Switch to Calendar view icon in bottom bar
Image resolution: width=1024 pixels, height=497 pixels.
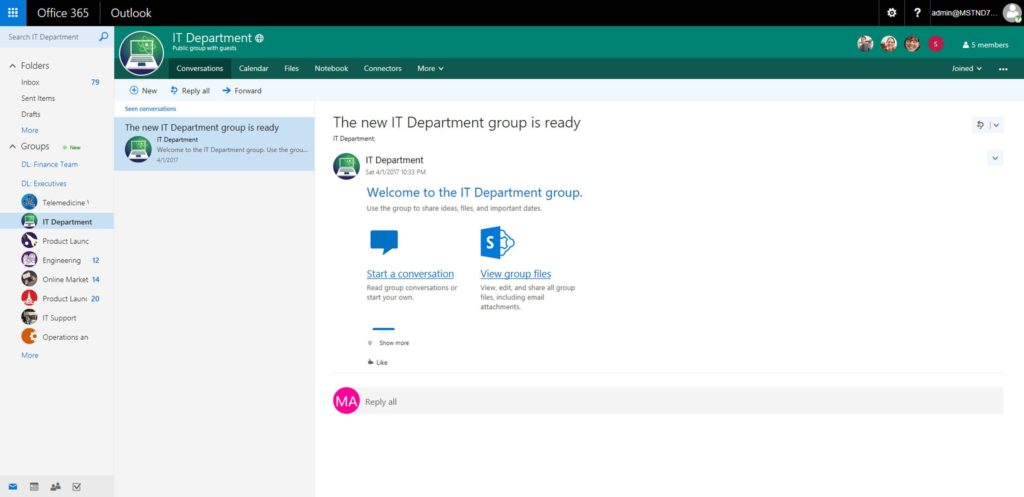35,486
